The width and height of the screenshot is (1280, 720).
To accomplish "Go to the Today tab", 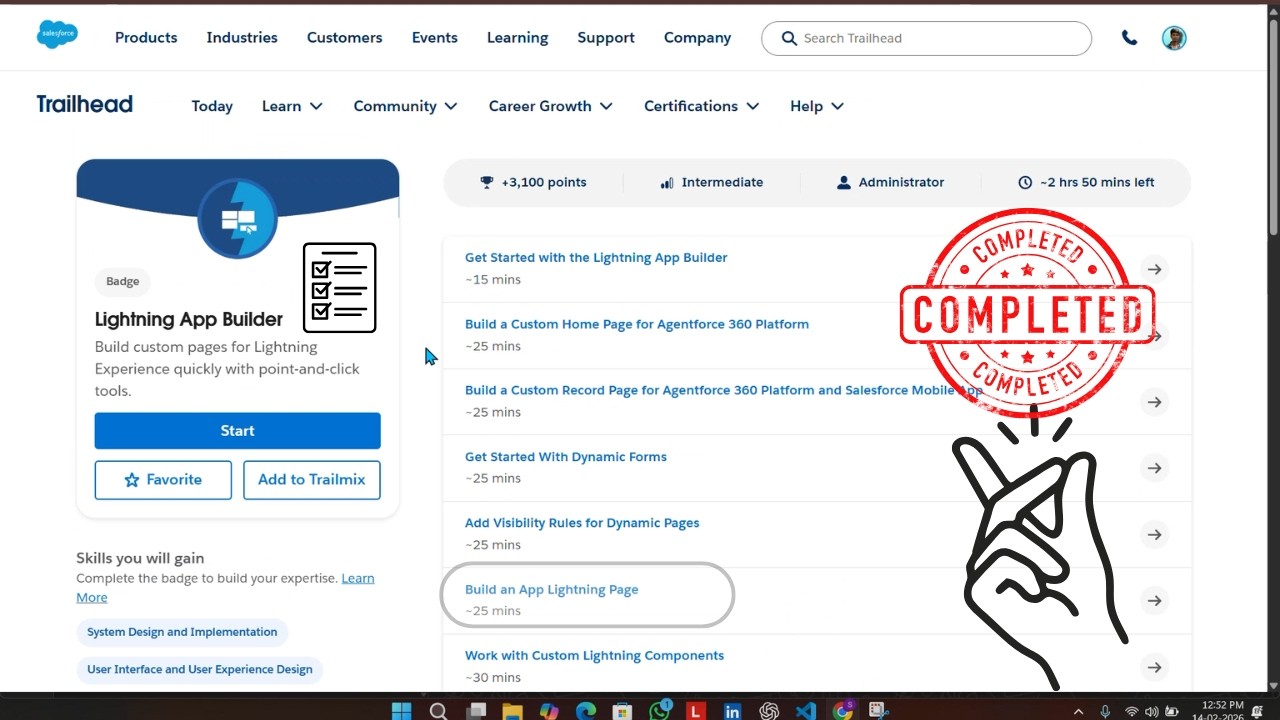I will coord(212,106).
